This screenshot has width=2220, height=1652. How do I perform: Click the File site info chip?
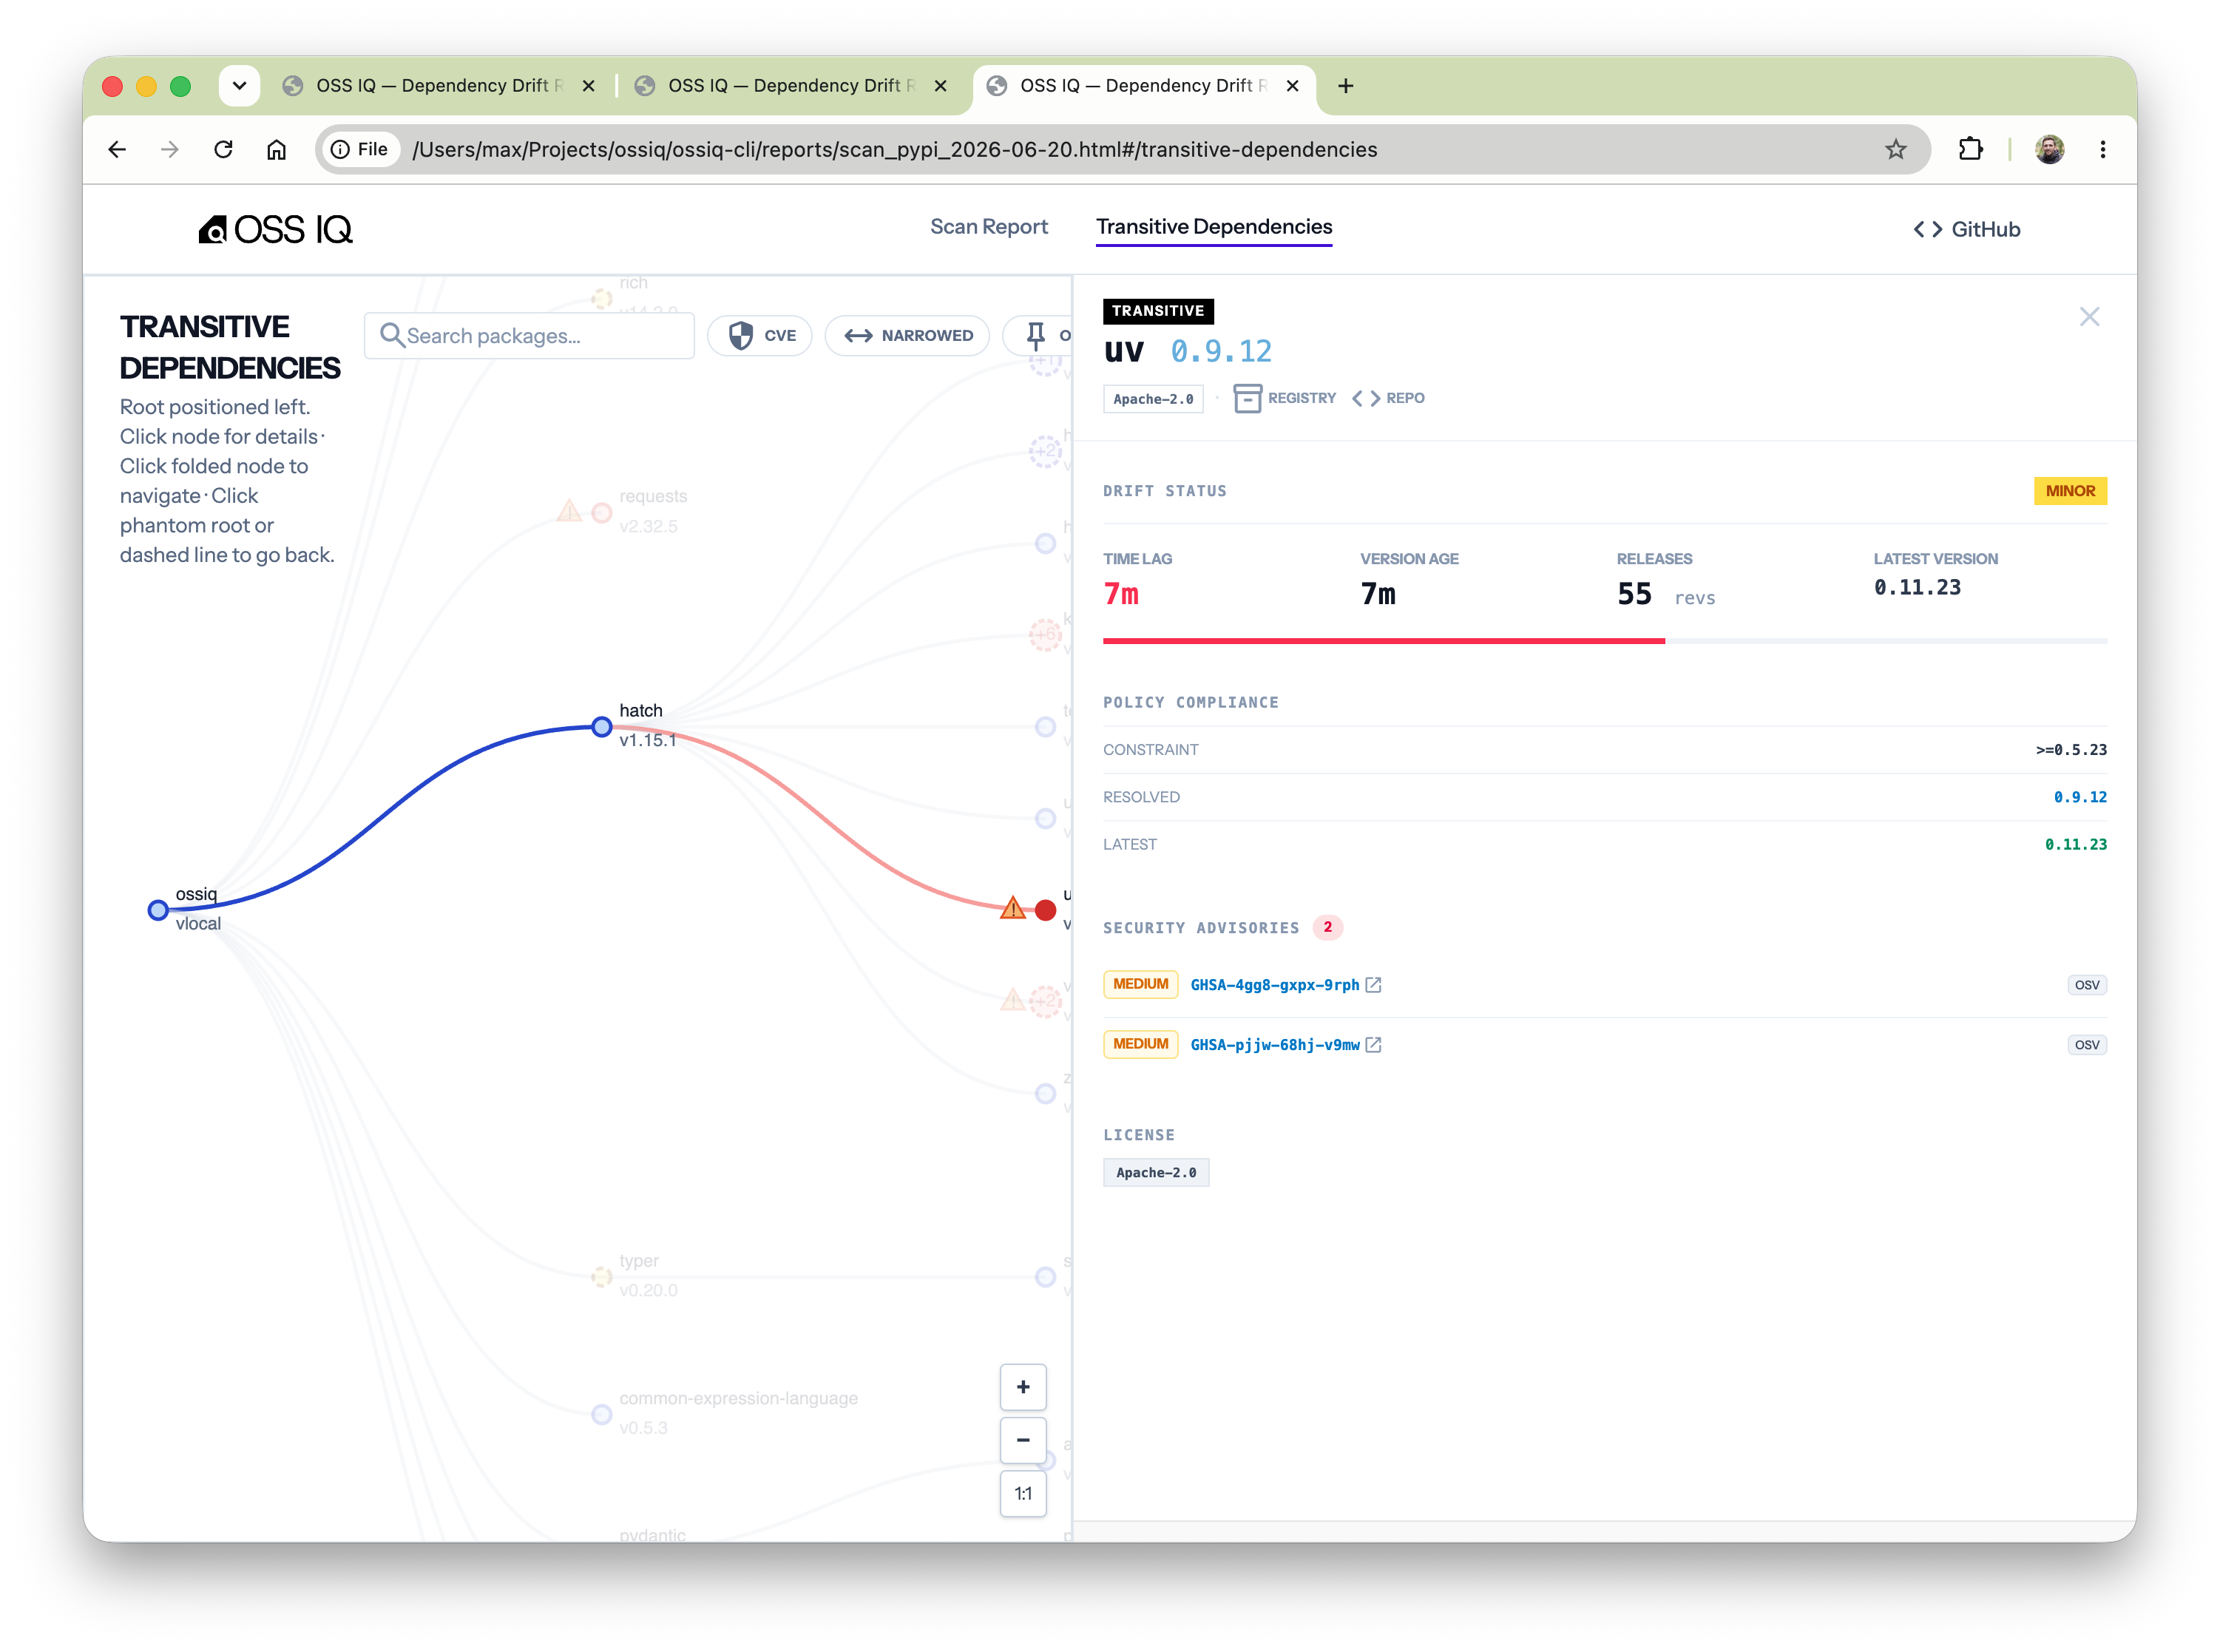(x=360, y=149)
